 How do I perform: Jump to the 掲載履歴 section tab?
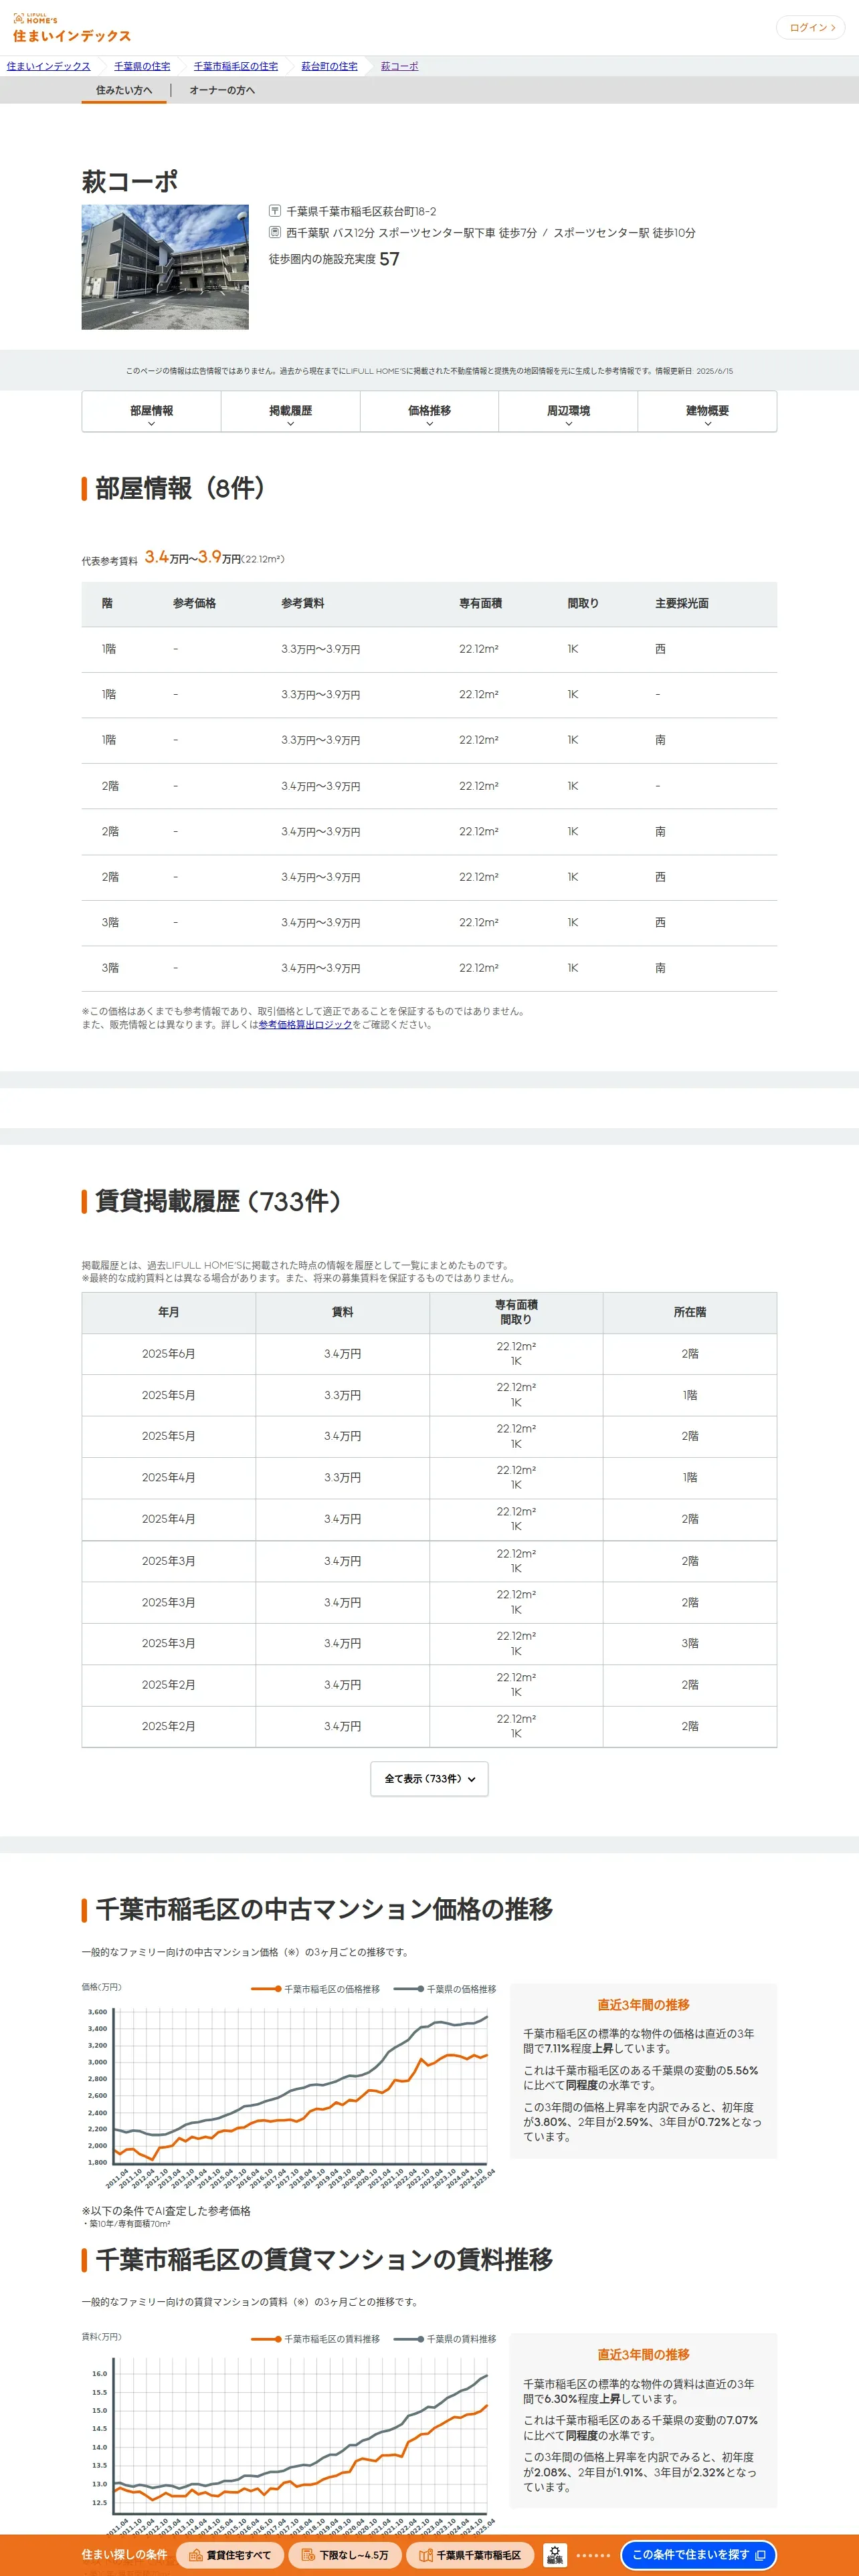click(290, 411)
